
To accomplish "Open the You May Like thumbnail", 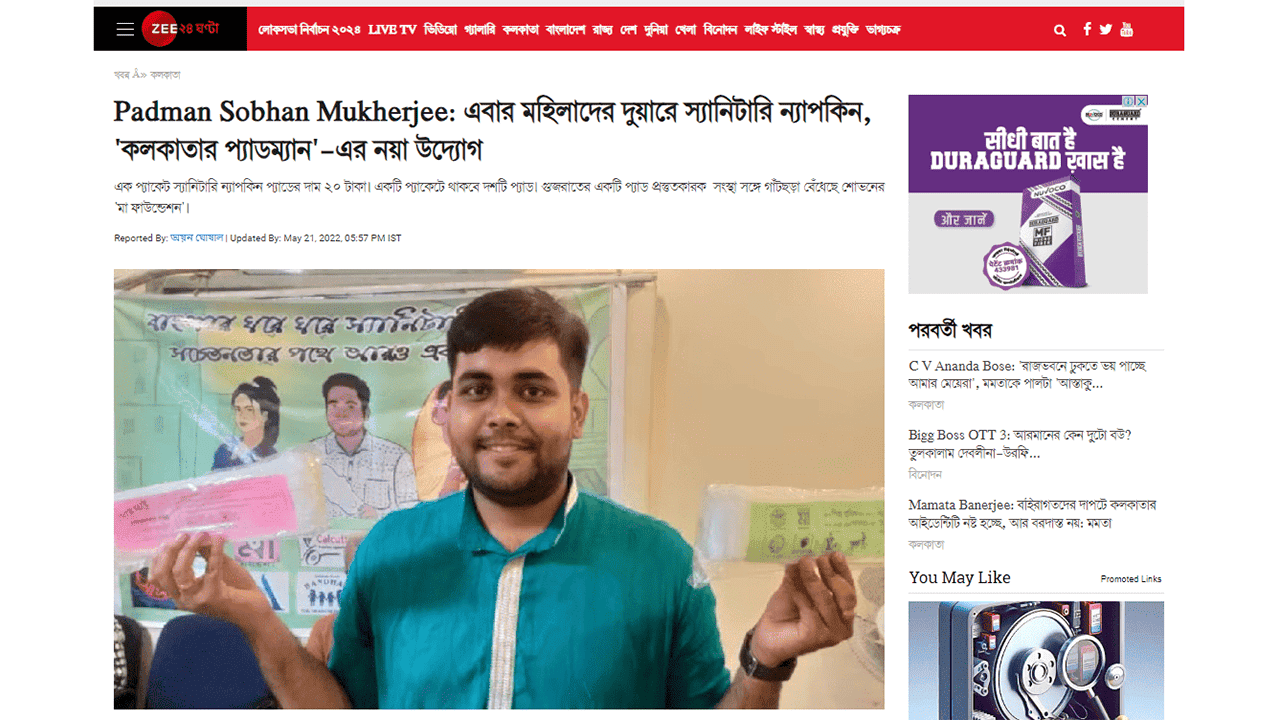I will point(1036,660).
